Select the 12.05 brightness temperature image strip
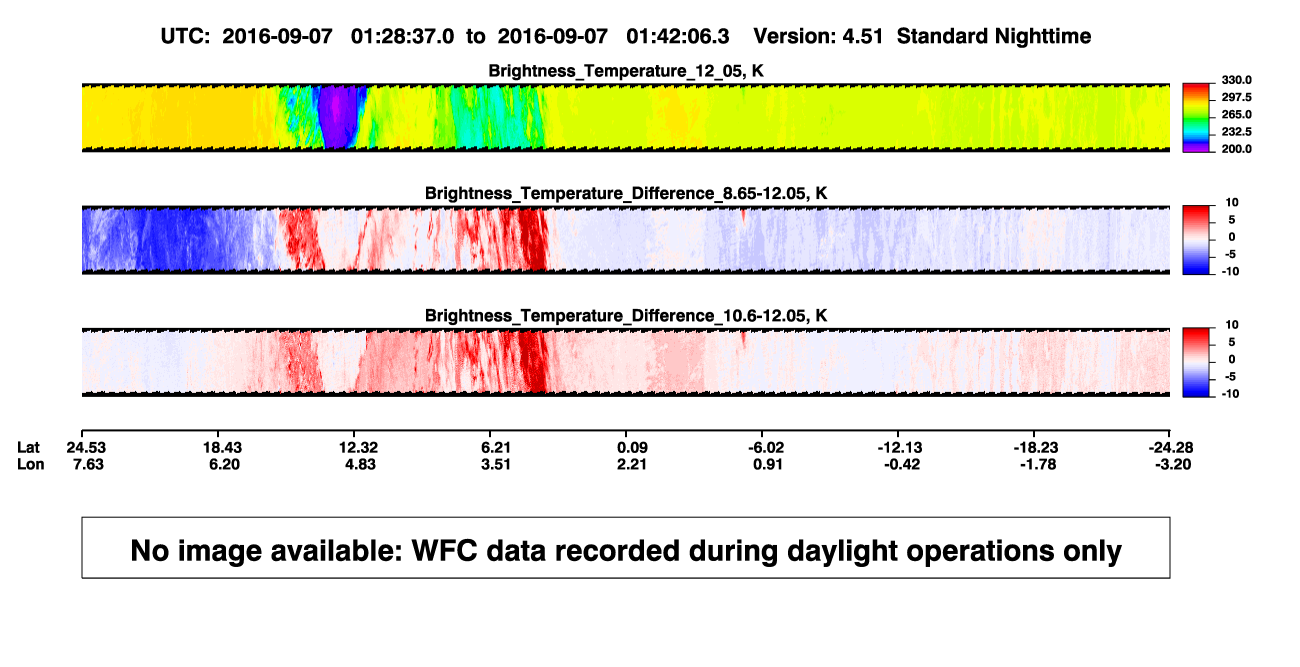The image size is (1300, 667). (x=625, y=117)
